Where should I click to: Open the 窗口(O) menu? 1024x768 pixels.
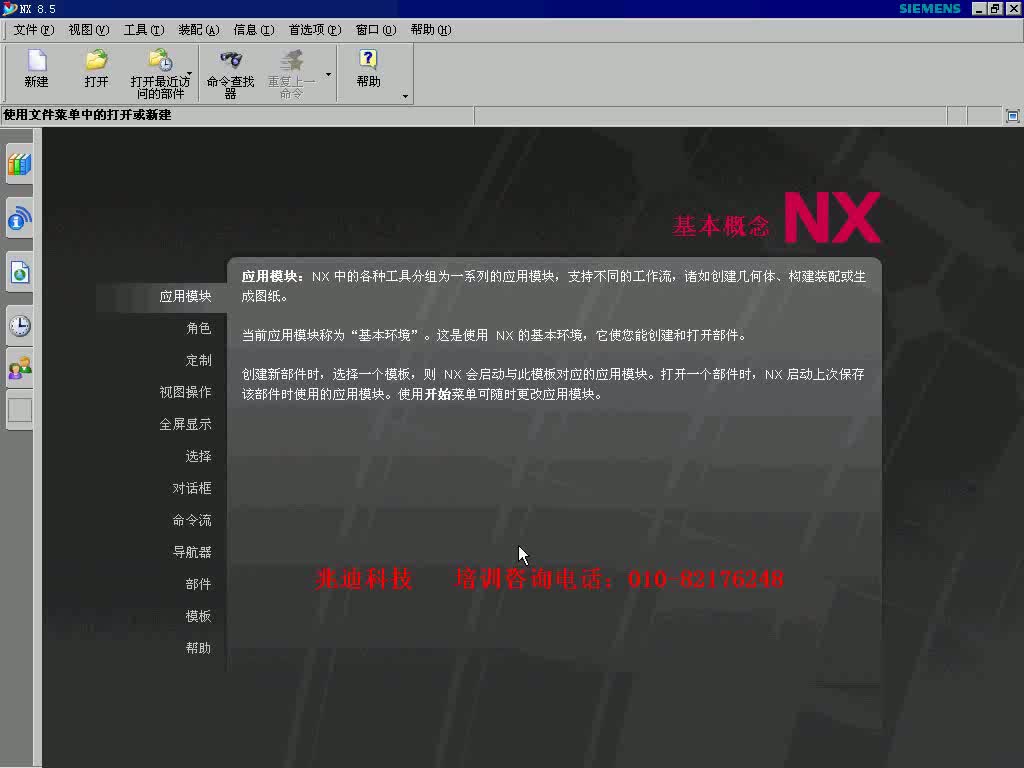pyautogui.click(x=376, y=30)
